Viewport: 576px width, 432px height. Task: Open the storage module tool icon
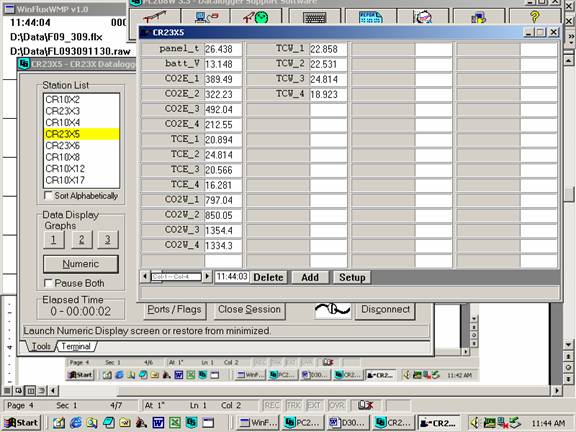click(x=478, y=17)
